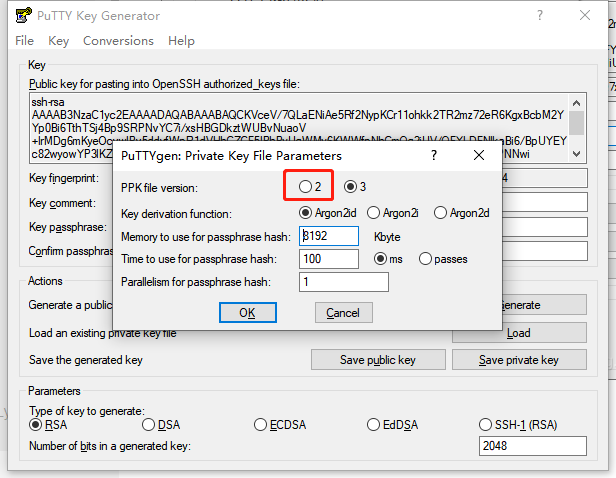Click public key scrollbar down arrow
Screen dimensions: 616x478
[x=576, y=154]
